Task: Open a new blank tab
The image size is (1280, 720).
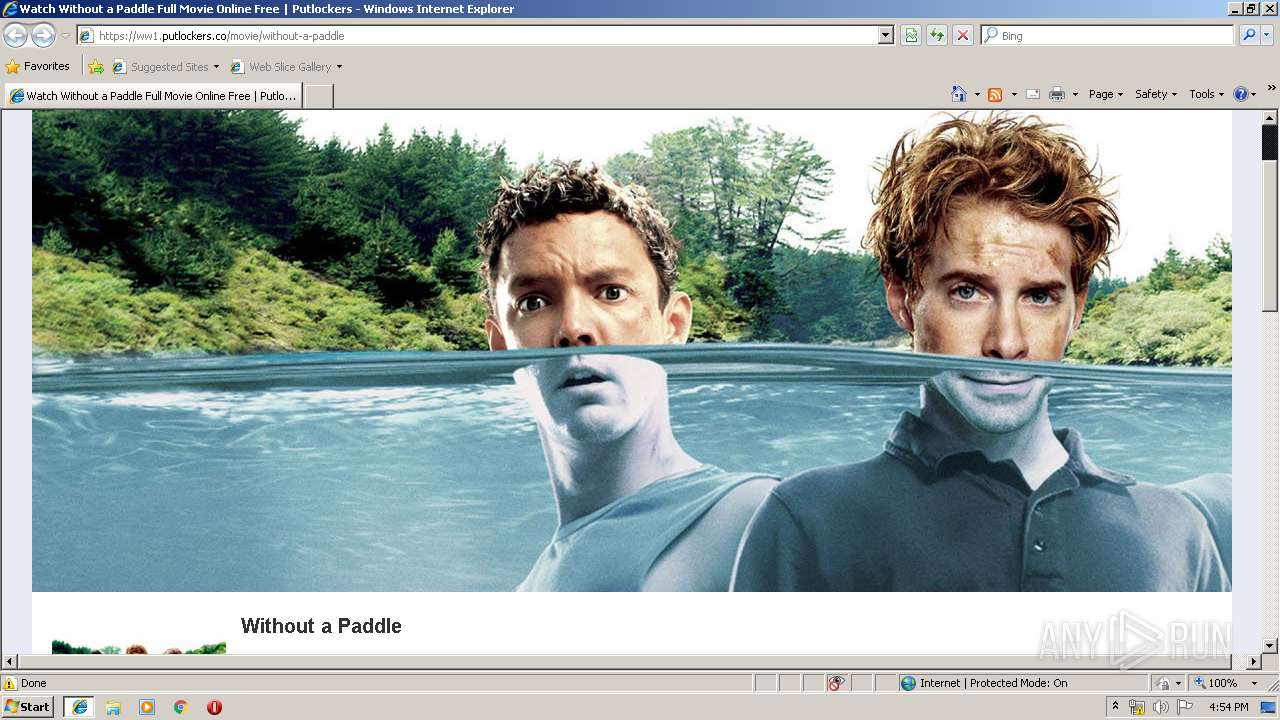Action: [318, 96]
